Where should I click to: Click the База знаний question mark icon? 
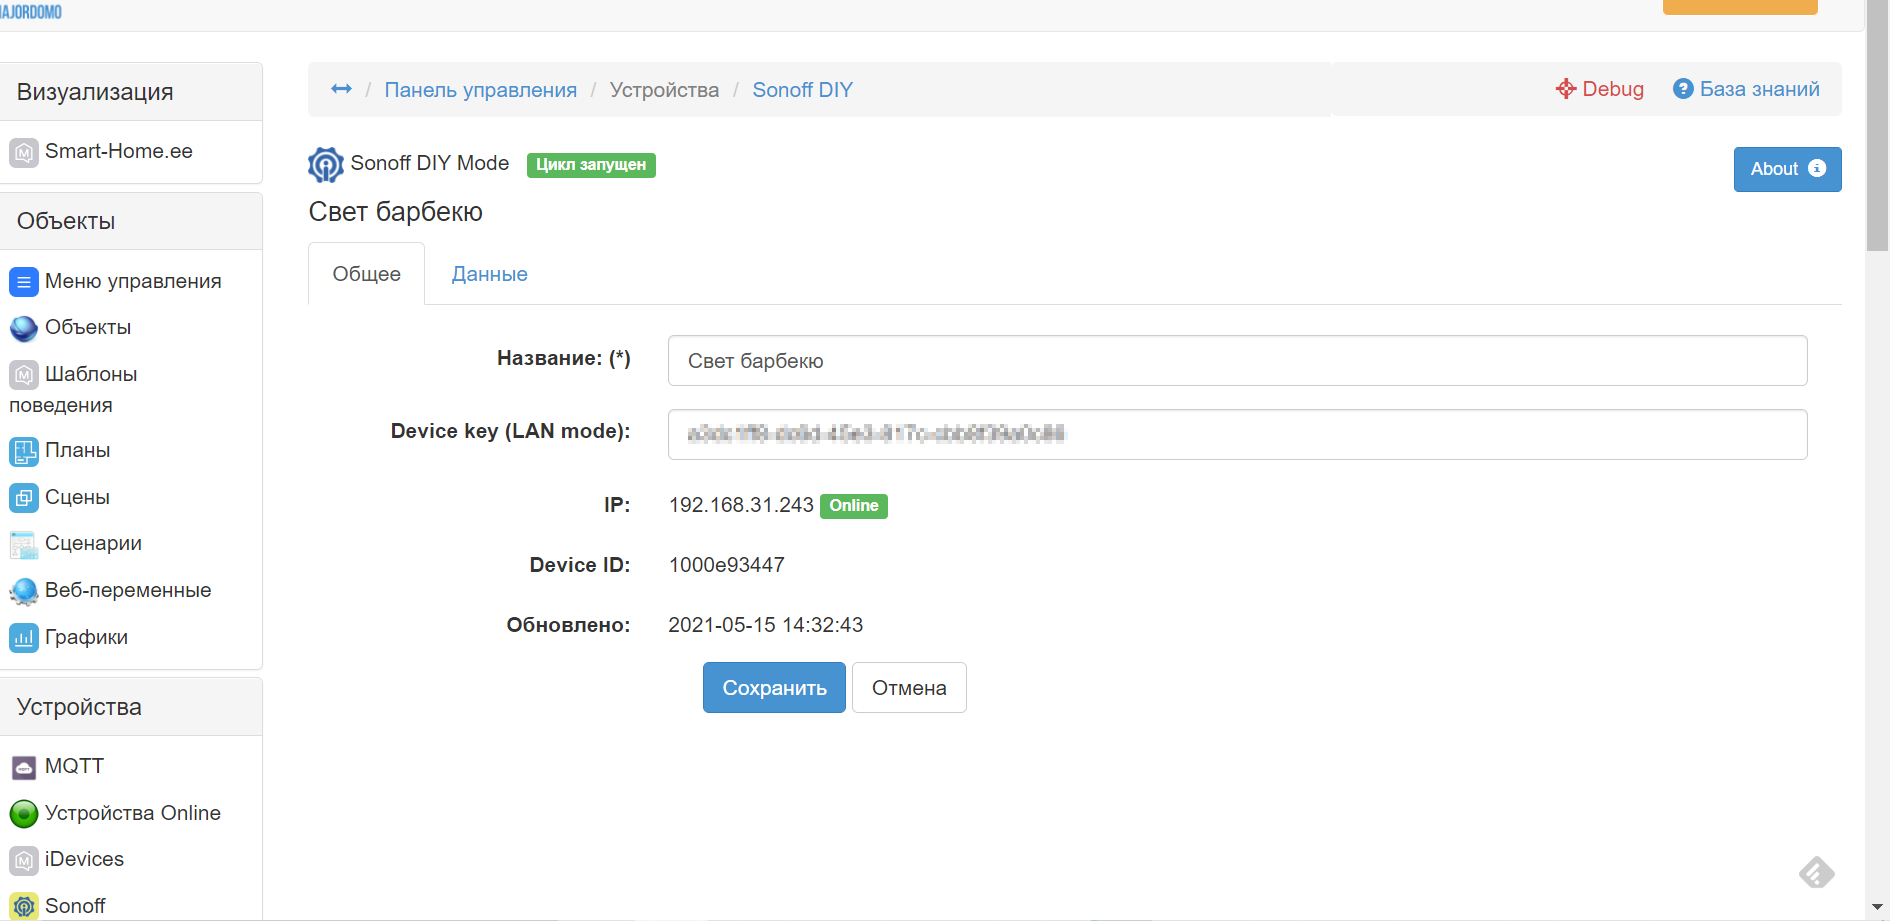(1683, 89)
